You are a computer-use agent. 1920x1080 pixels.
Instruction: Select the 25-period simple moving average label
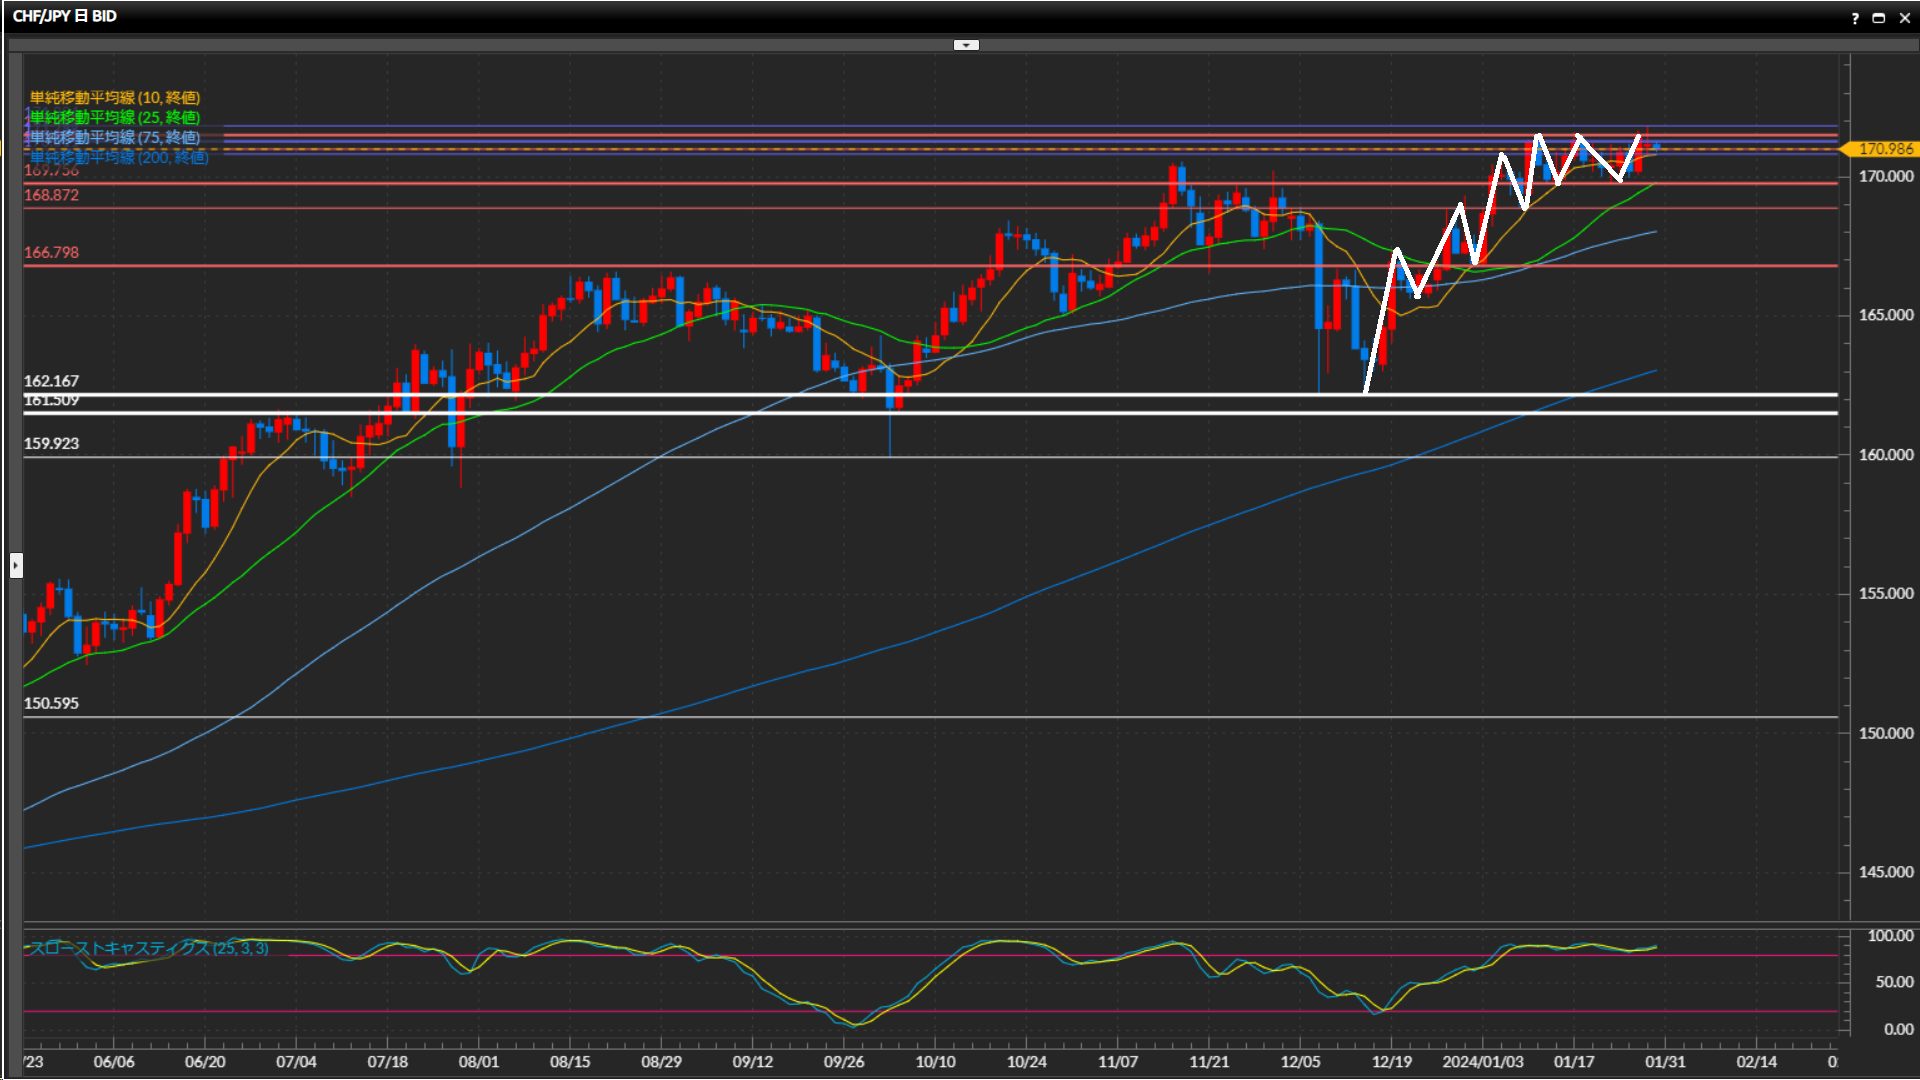point(114,117)
